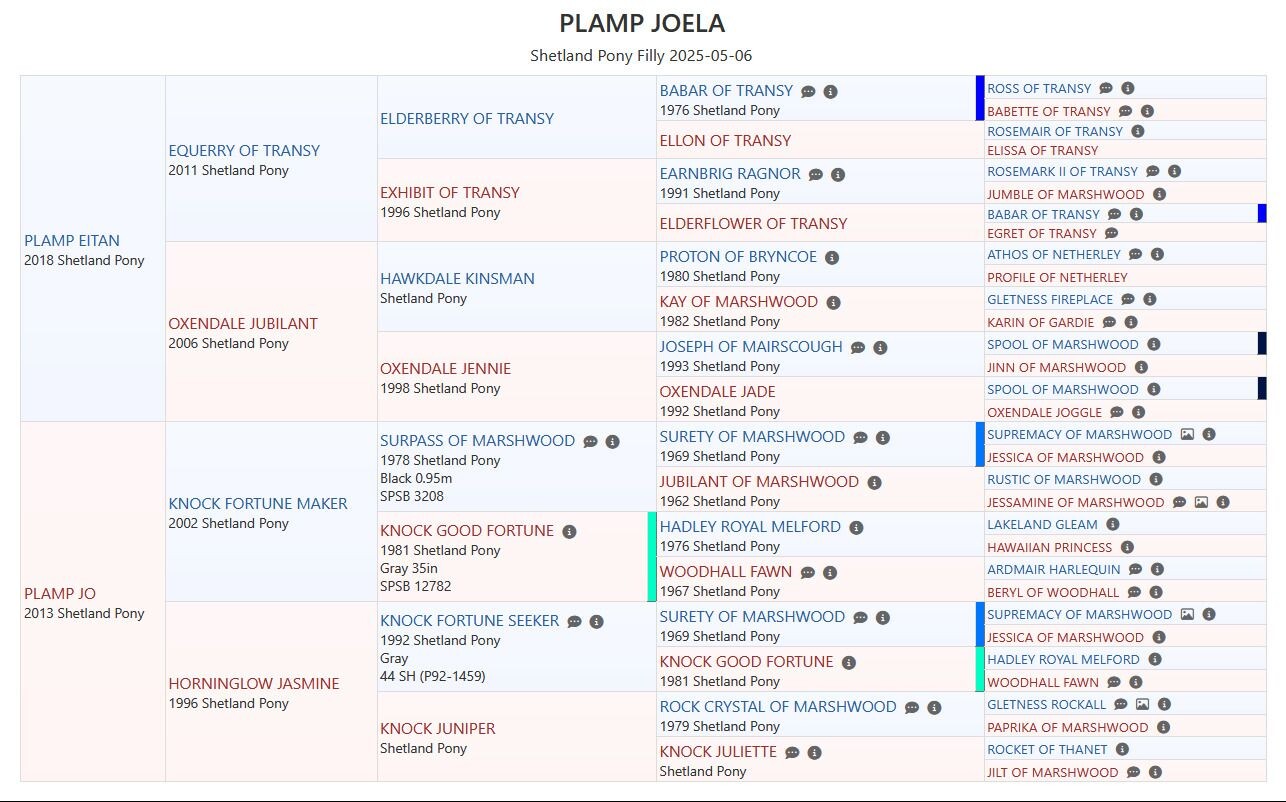
Task: Show info for JUBILANT OF MARSHWOOD
Action: (874, 482)
